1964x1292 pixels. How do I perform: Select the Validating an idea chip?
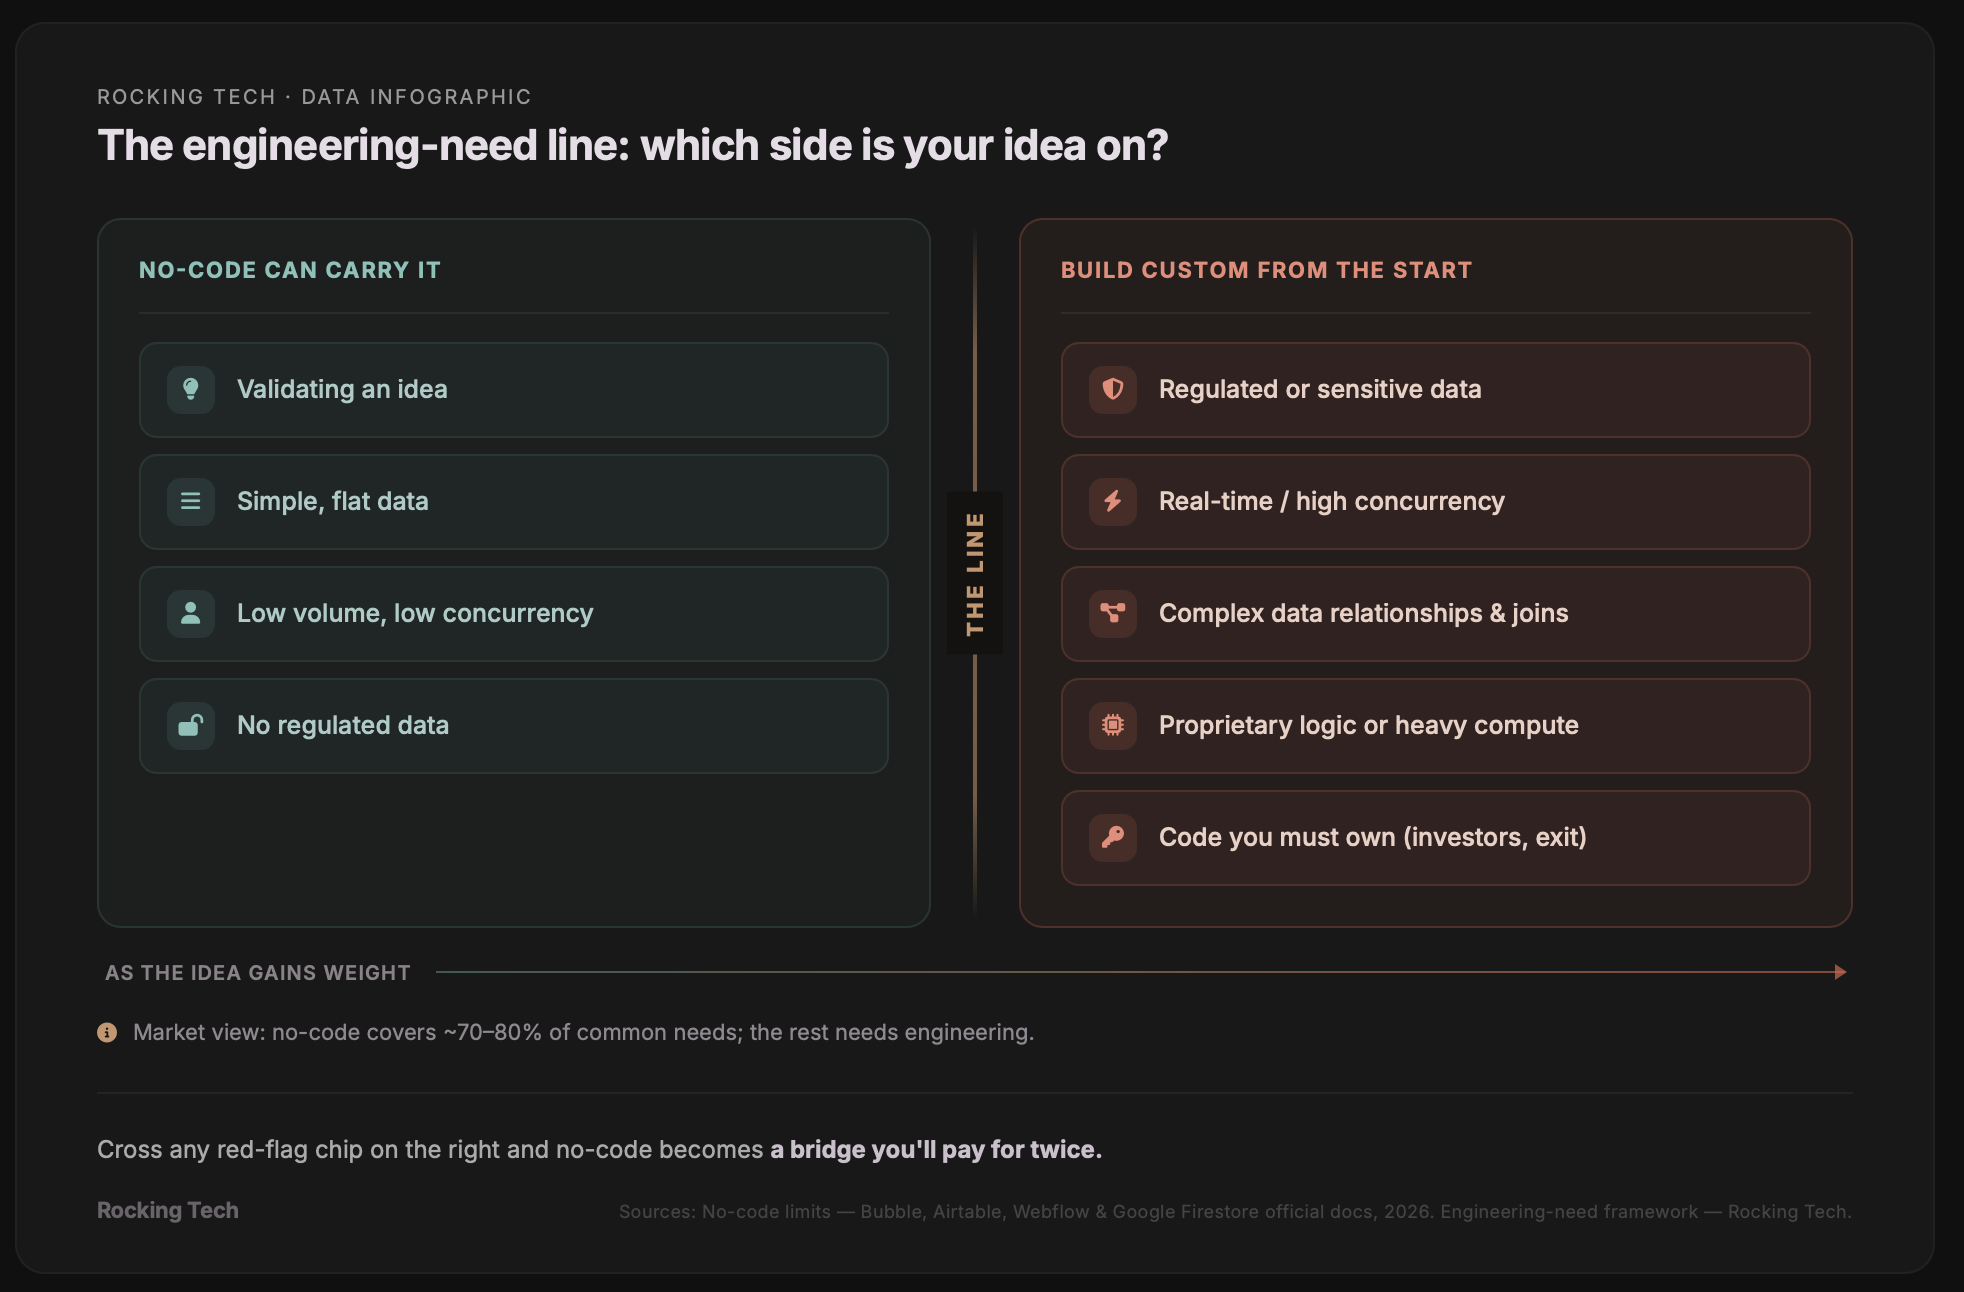point(514,390)
